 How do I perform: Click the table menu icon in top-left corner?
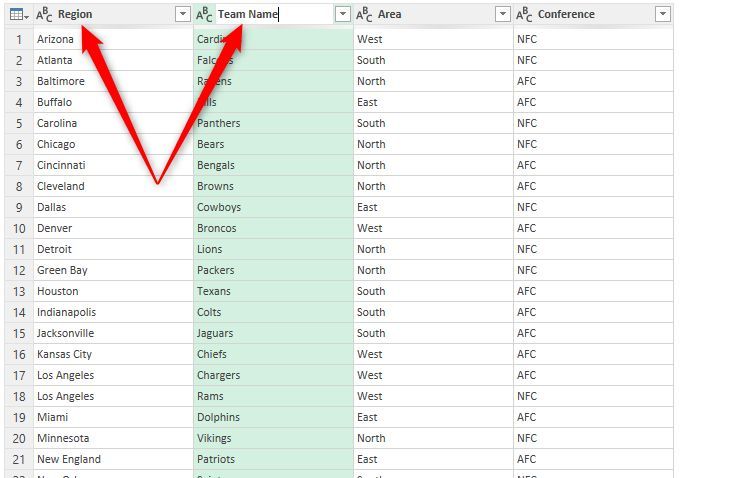click(x=17, y=14)
